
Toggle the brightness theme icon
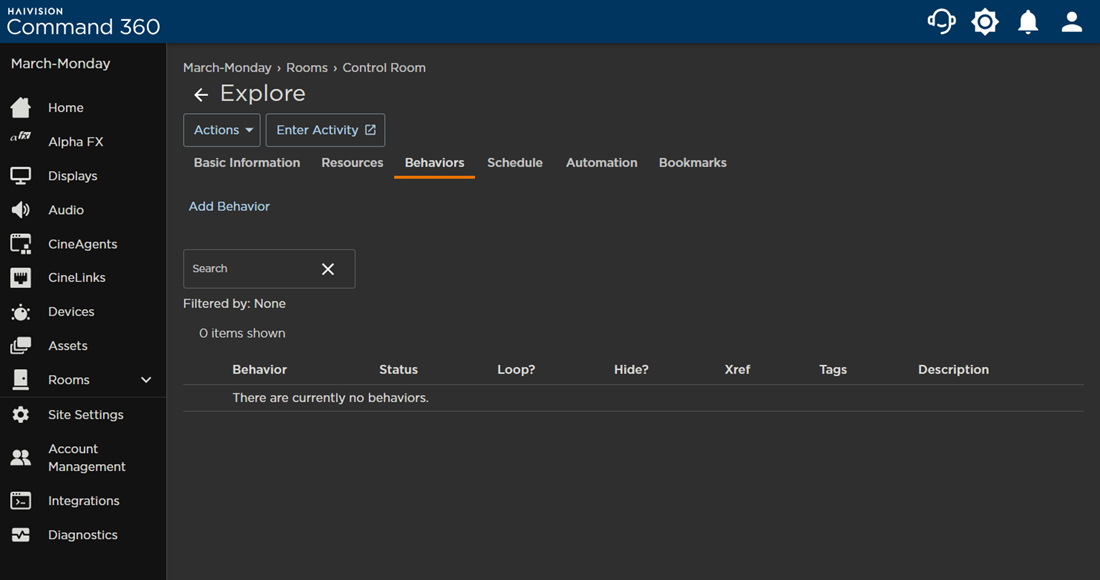point(985,22)
